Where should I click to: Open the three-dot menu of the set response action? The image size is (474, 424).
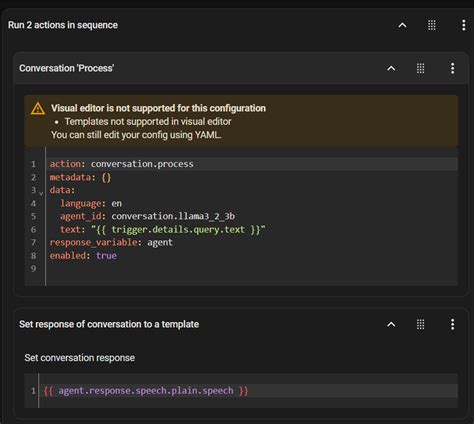click(452, 324)
